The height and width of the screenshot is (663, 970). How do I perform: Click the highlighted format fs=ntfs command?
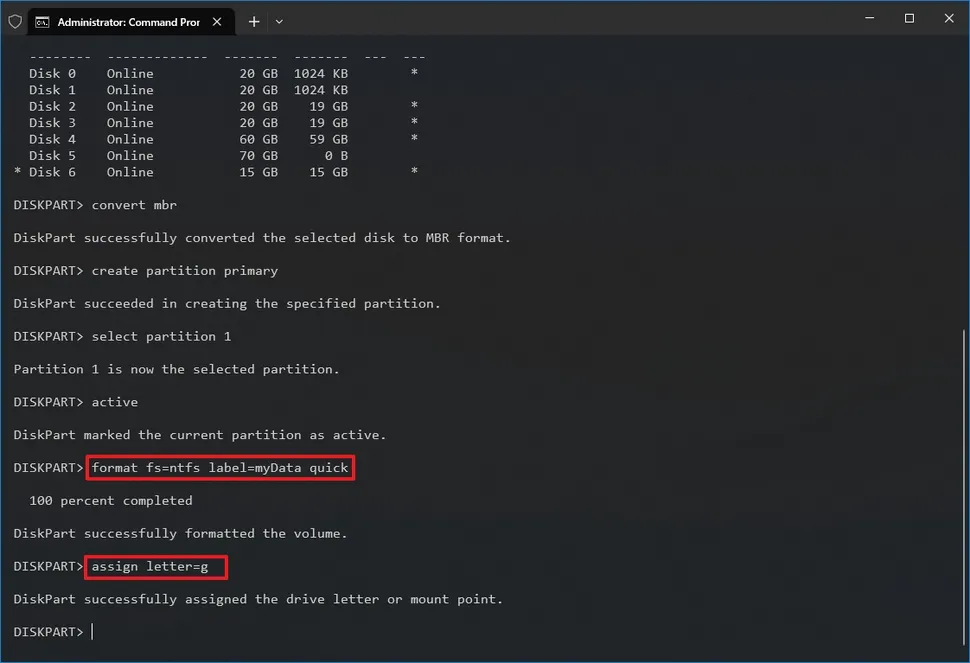[220, 468]
